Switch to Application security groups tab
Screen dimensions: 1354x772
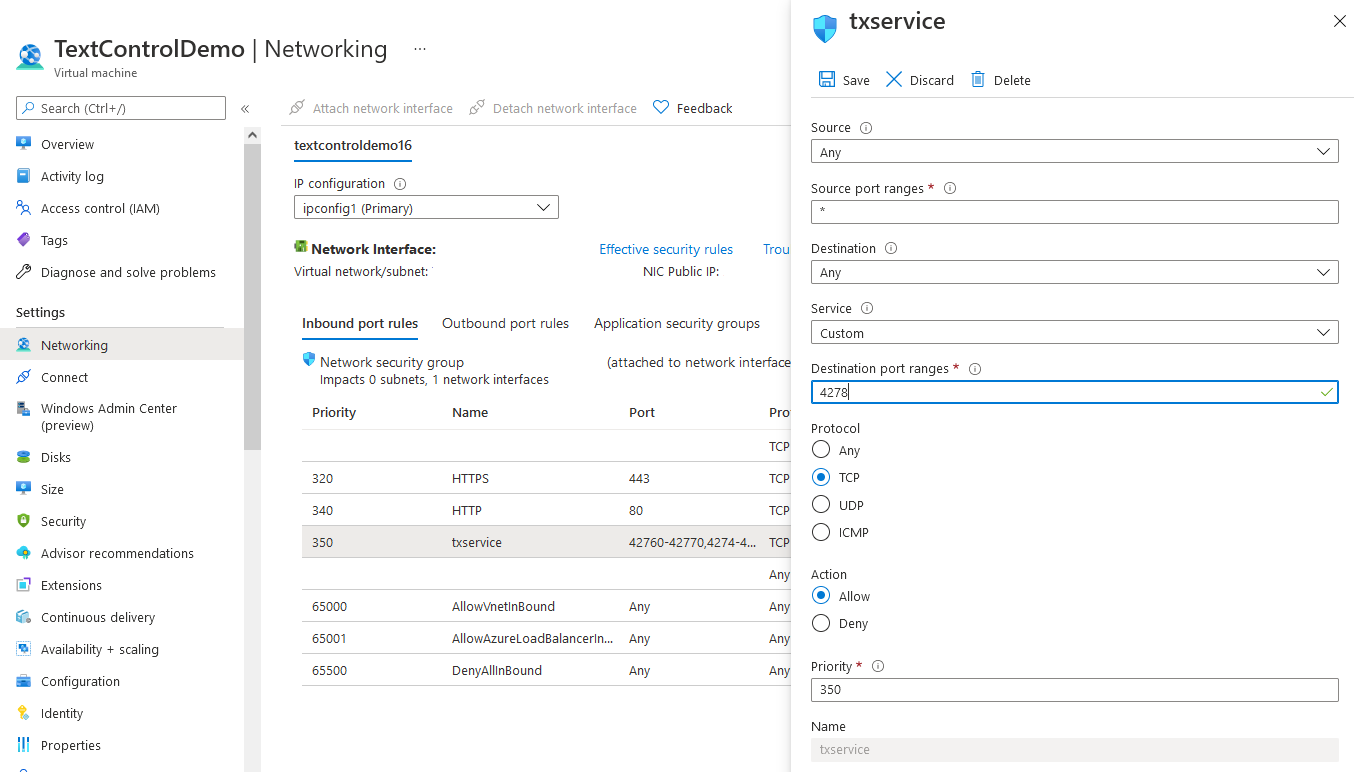[677, 324]
